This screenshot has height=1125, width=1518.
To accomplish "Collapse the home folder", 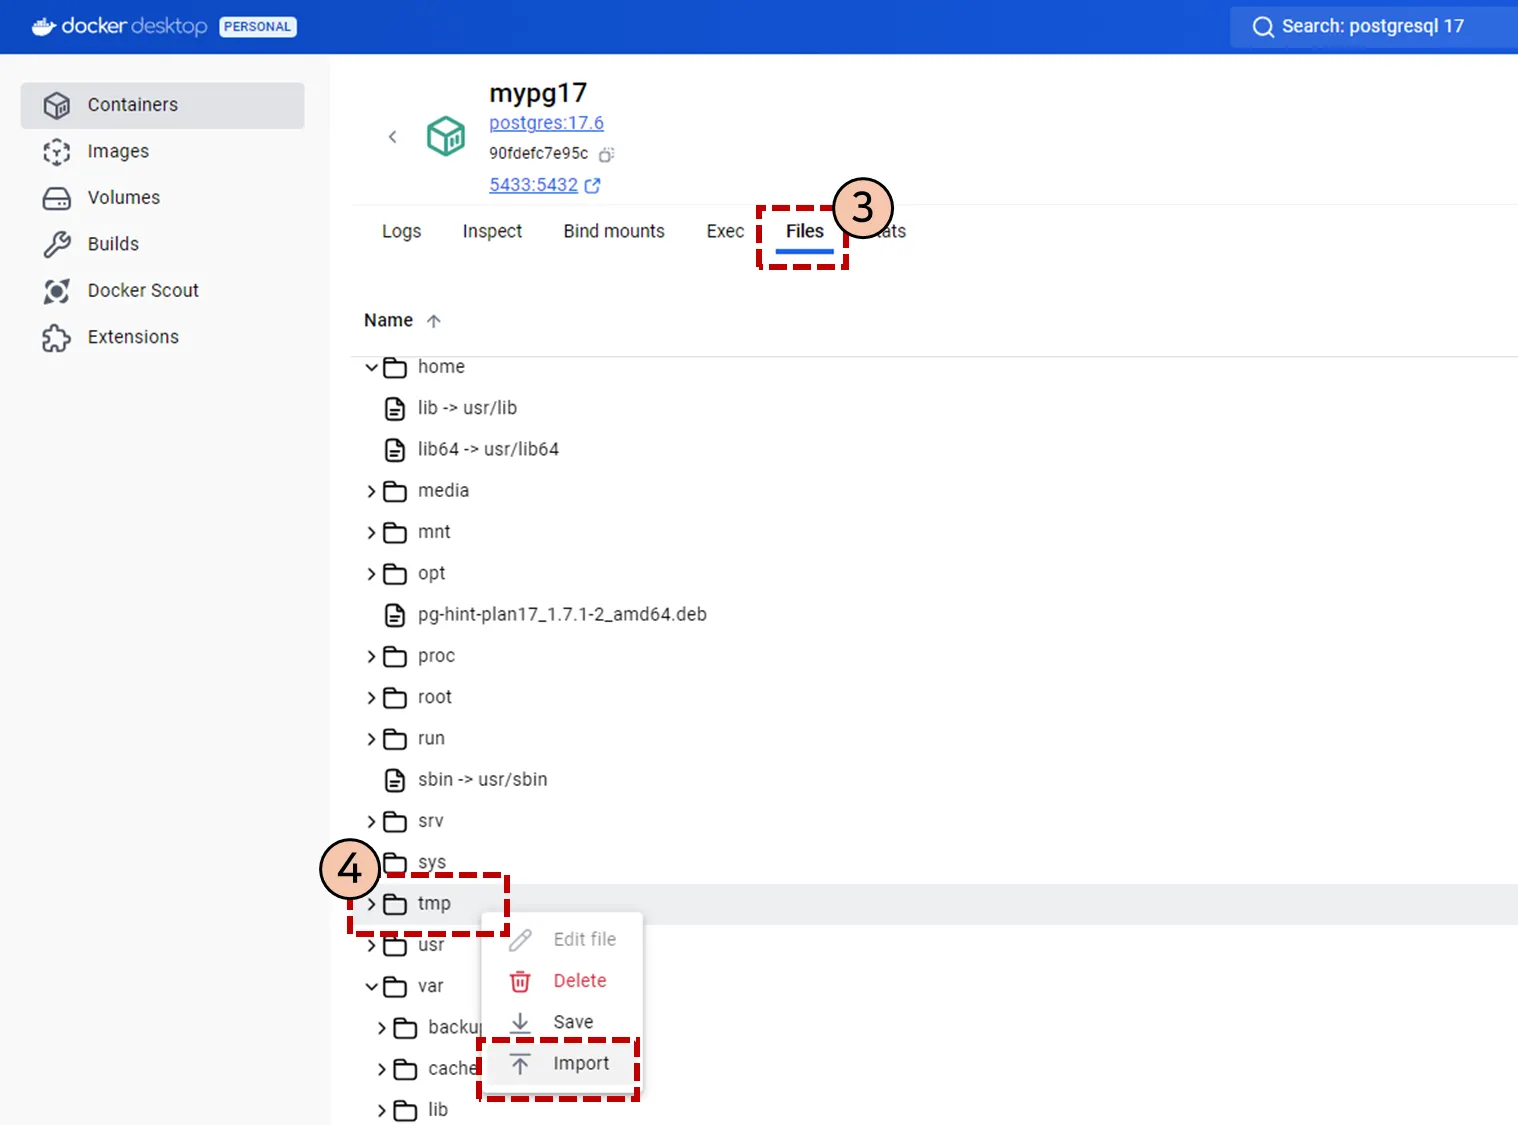I will [x=371, y=367].
